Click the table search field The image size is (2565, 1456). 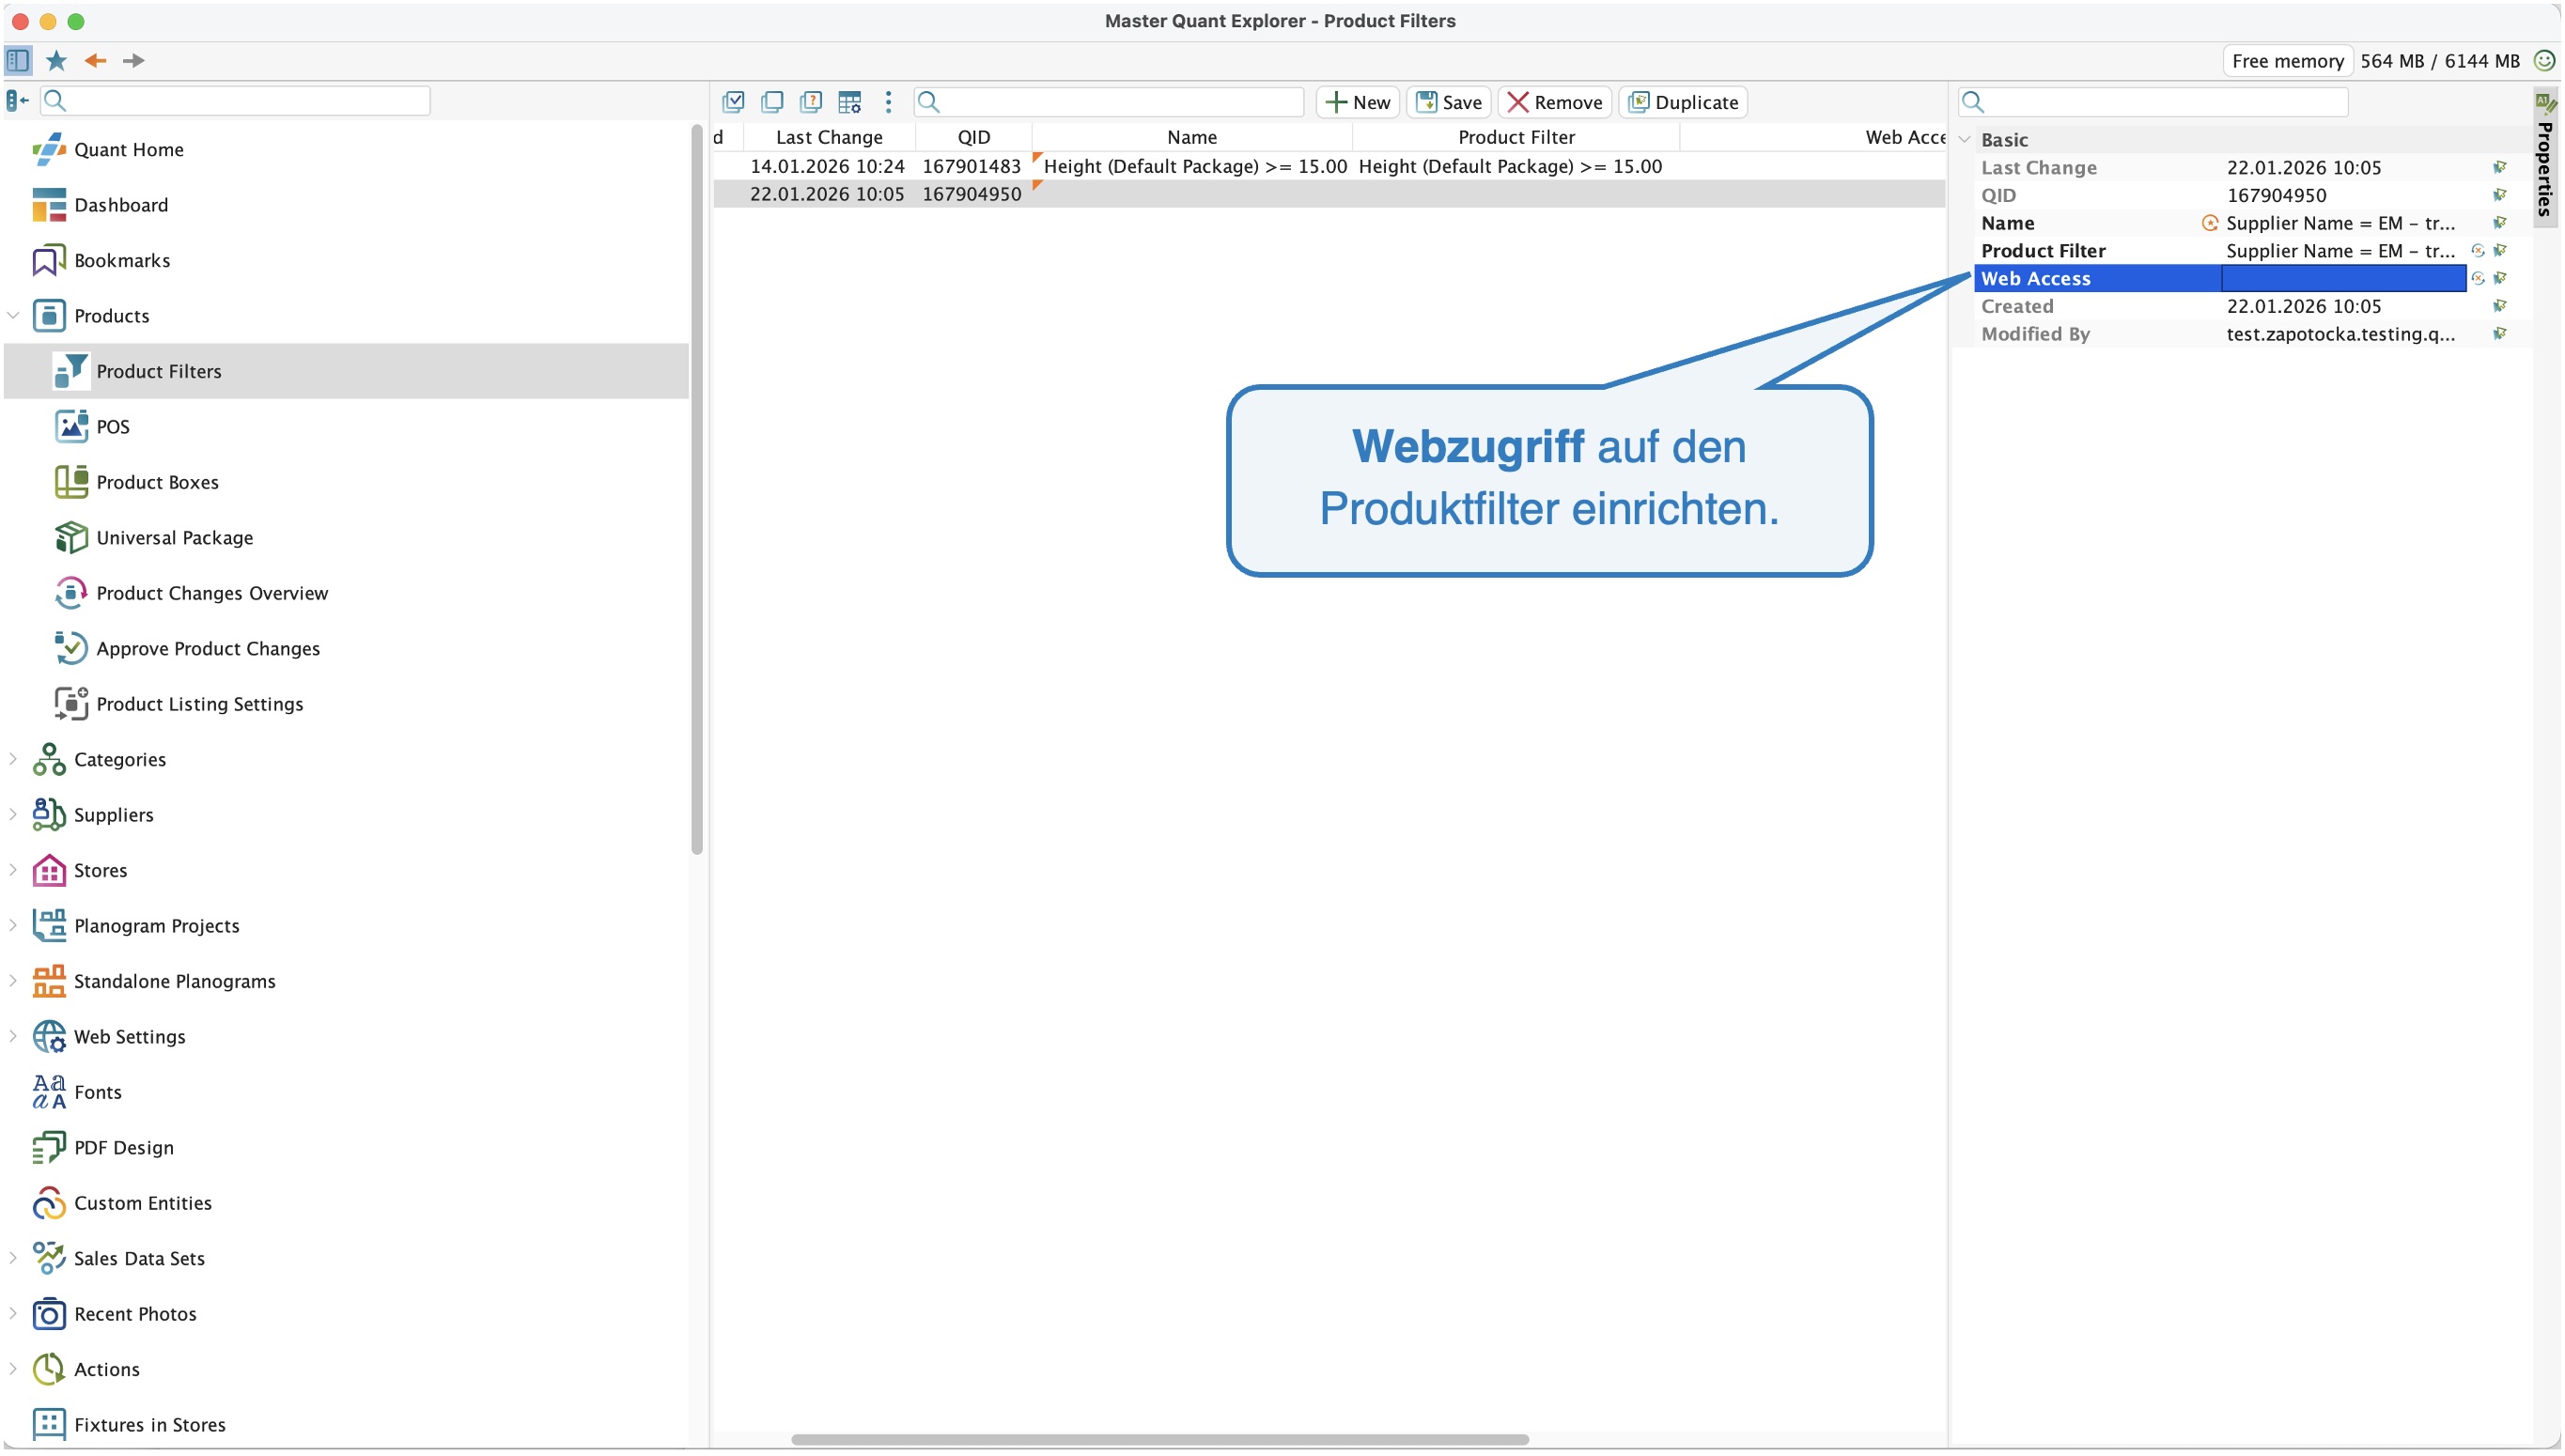[1109, 102]
